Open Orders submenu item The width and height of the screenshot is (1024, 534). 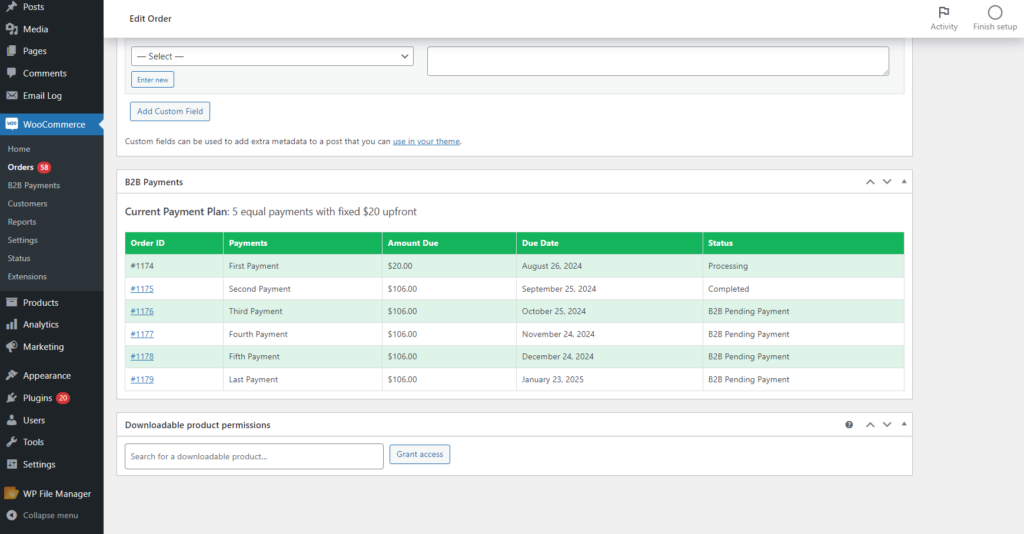click(20, 167)
